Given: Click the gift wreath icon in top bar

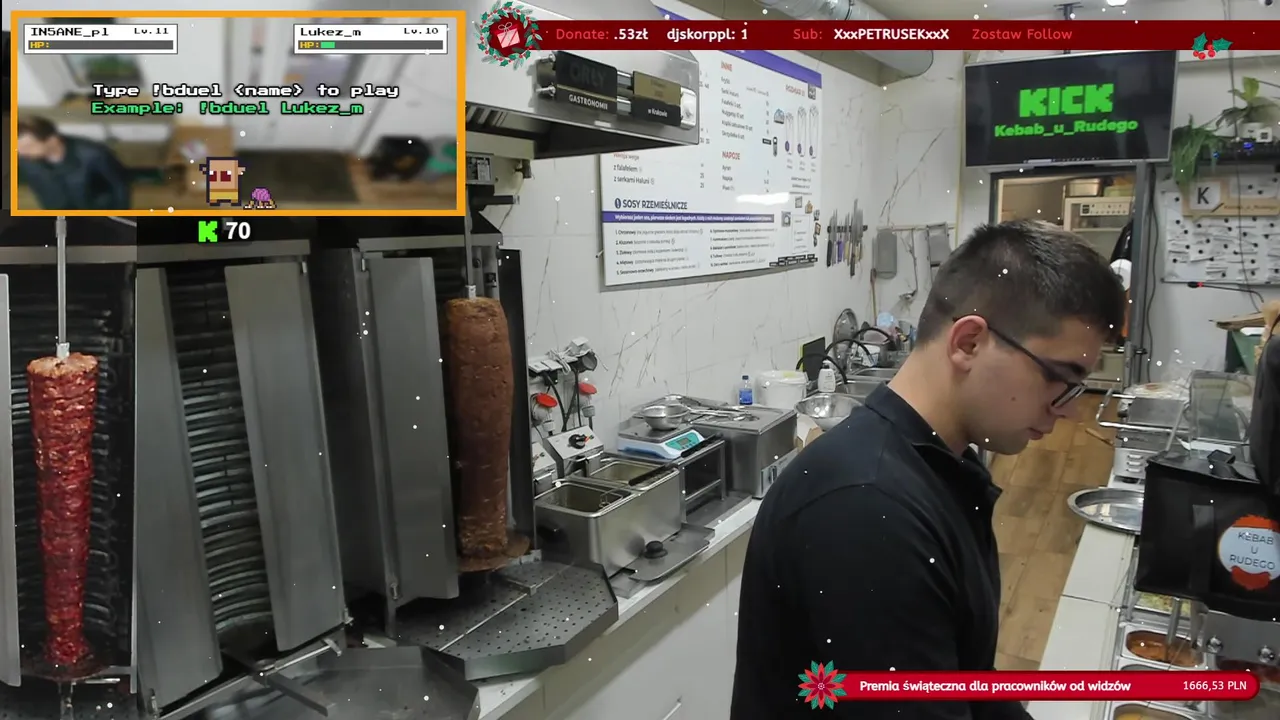Looking at the screenshot, I should pos(508,34).
